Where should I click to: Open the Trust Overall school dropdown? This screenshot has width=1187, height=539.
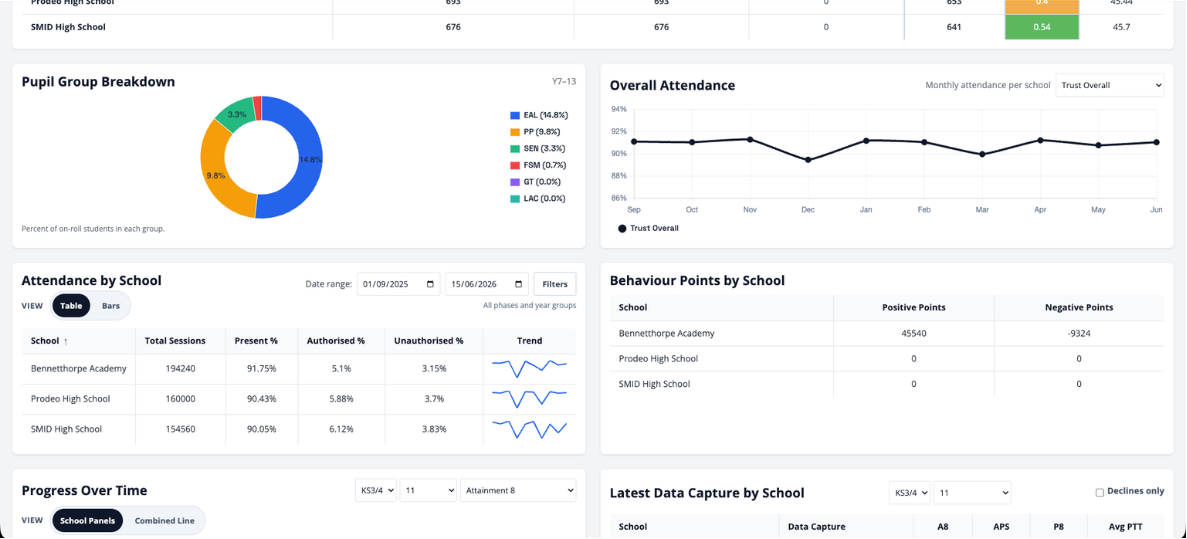point(1110,86)
